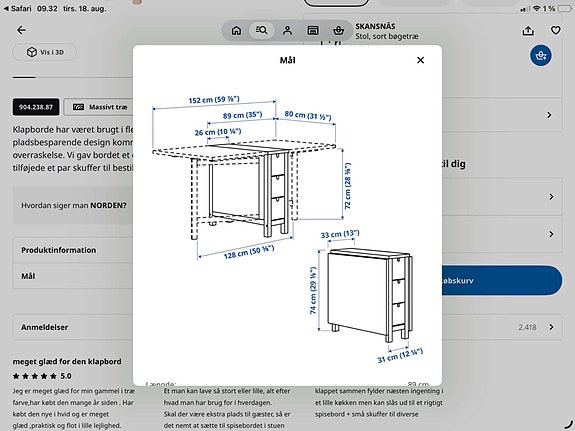Screen dimensions: 575x431
Task: Click the chevron beside 2.418 reviews
Action: click(551, 327)
